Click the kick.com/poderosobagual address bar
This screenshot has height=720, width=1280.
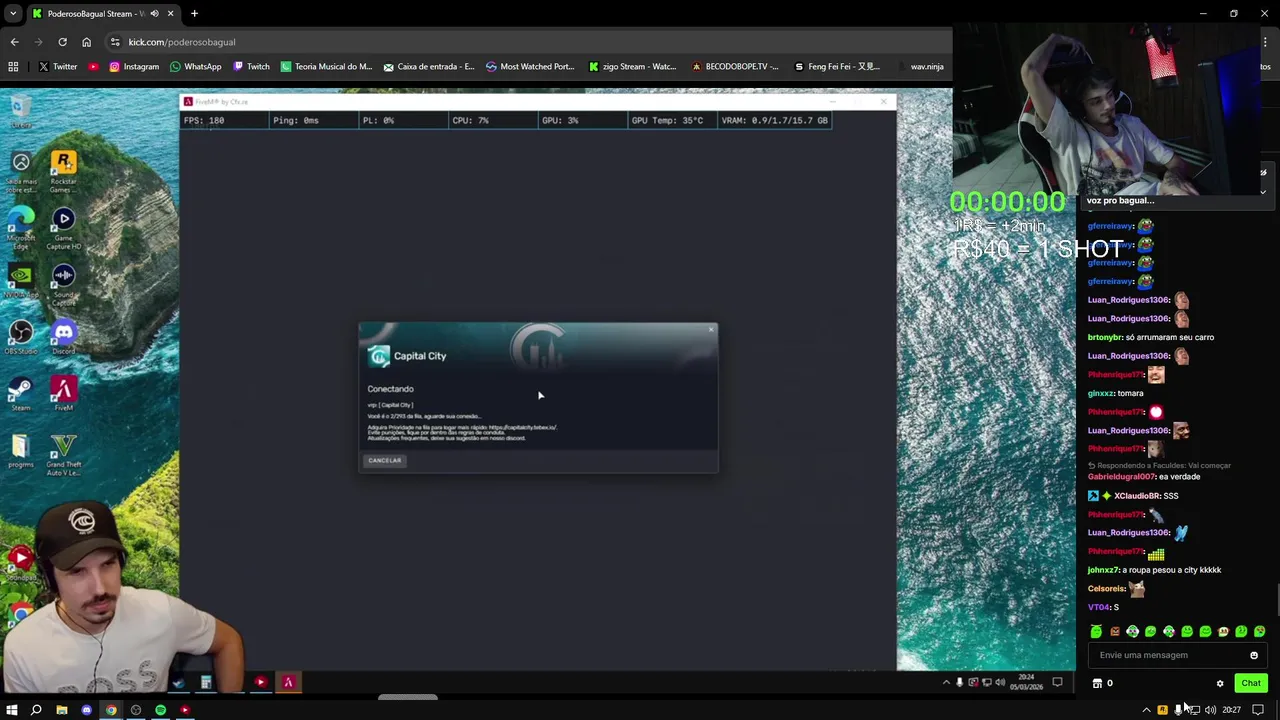tap(530, 42)
